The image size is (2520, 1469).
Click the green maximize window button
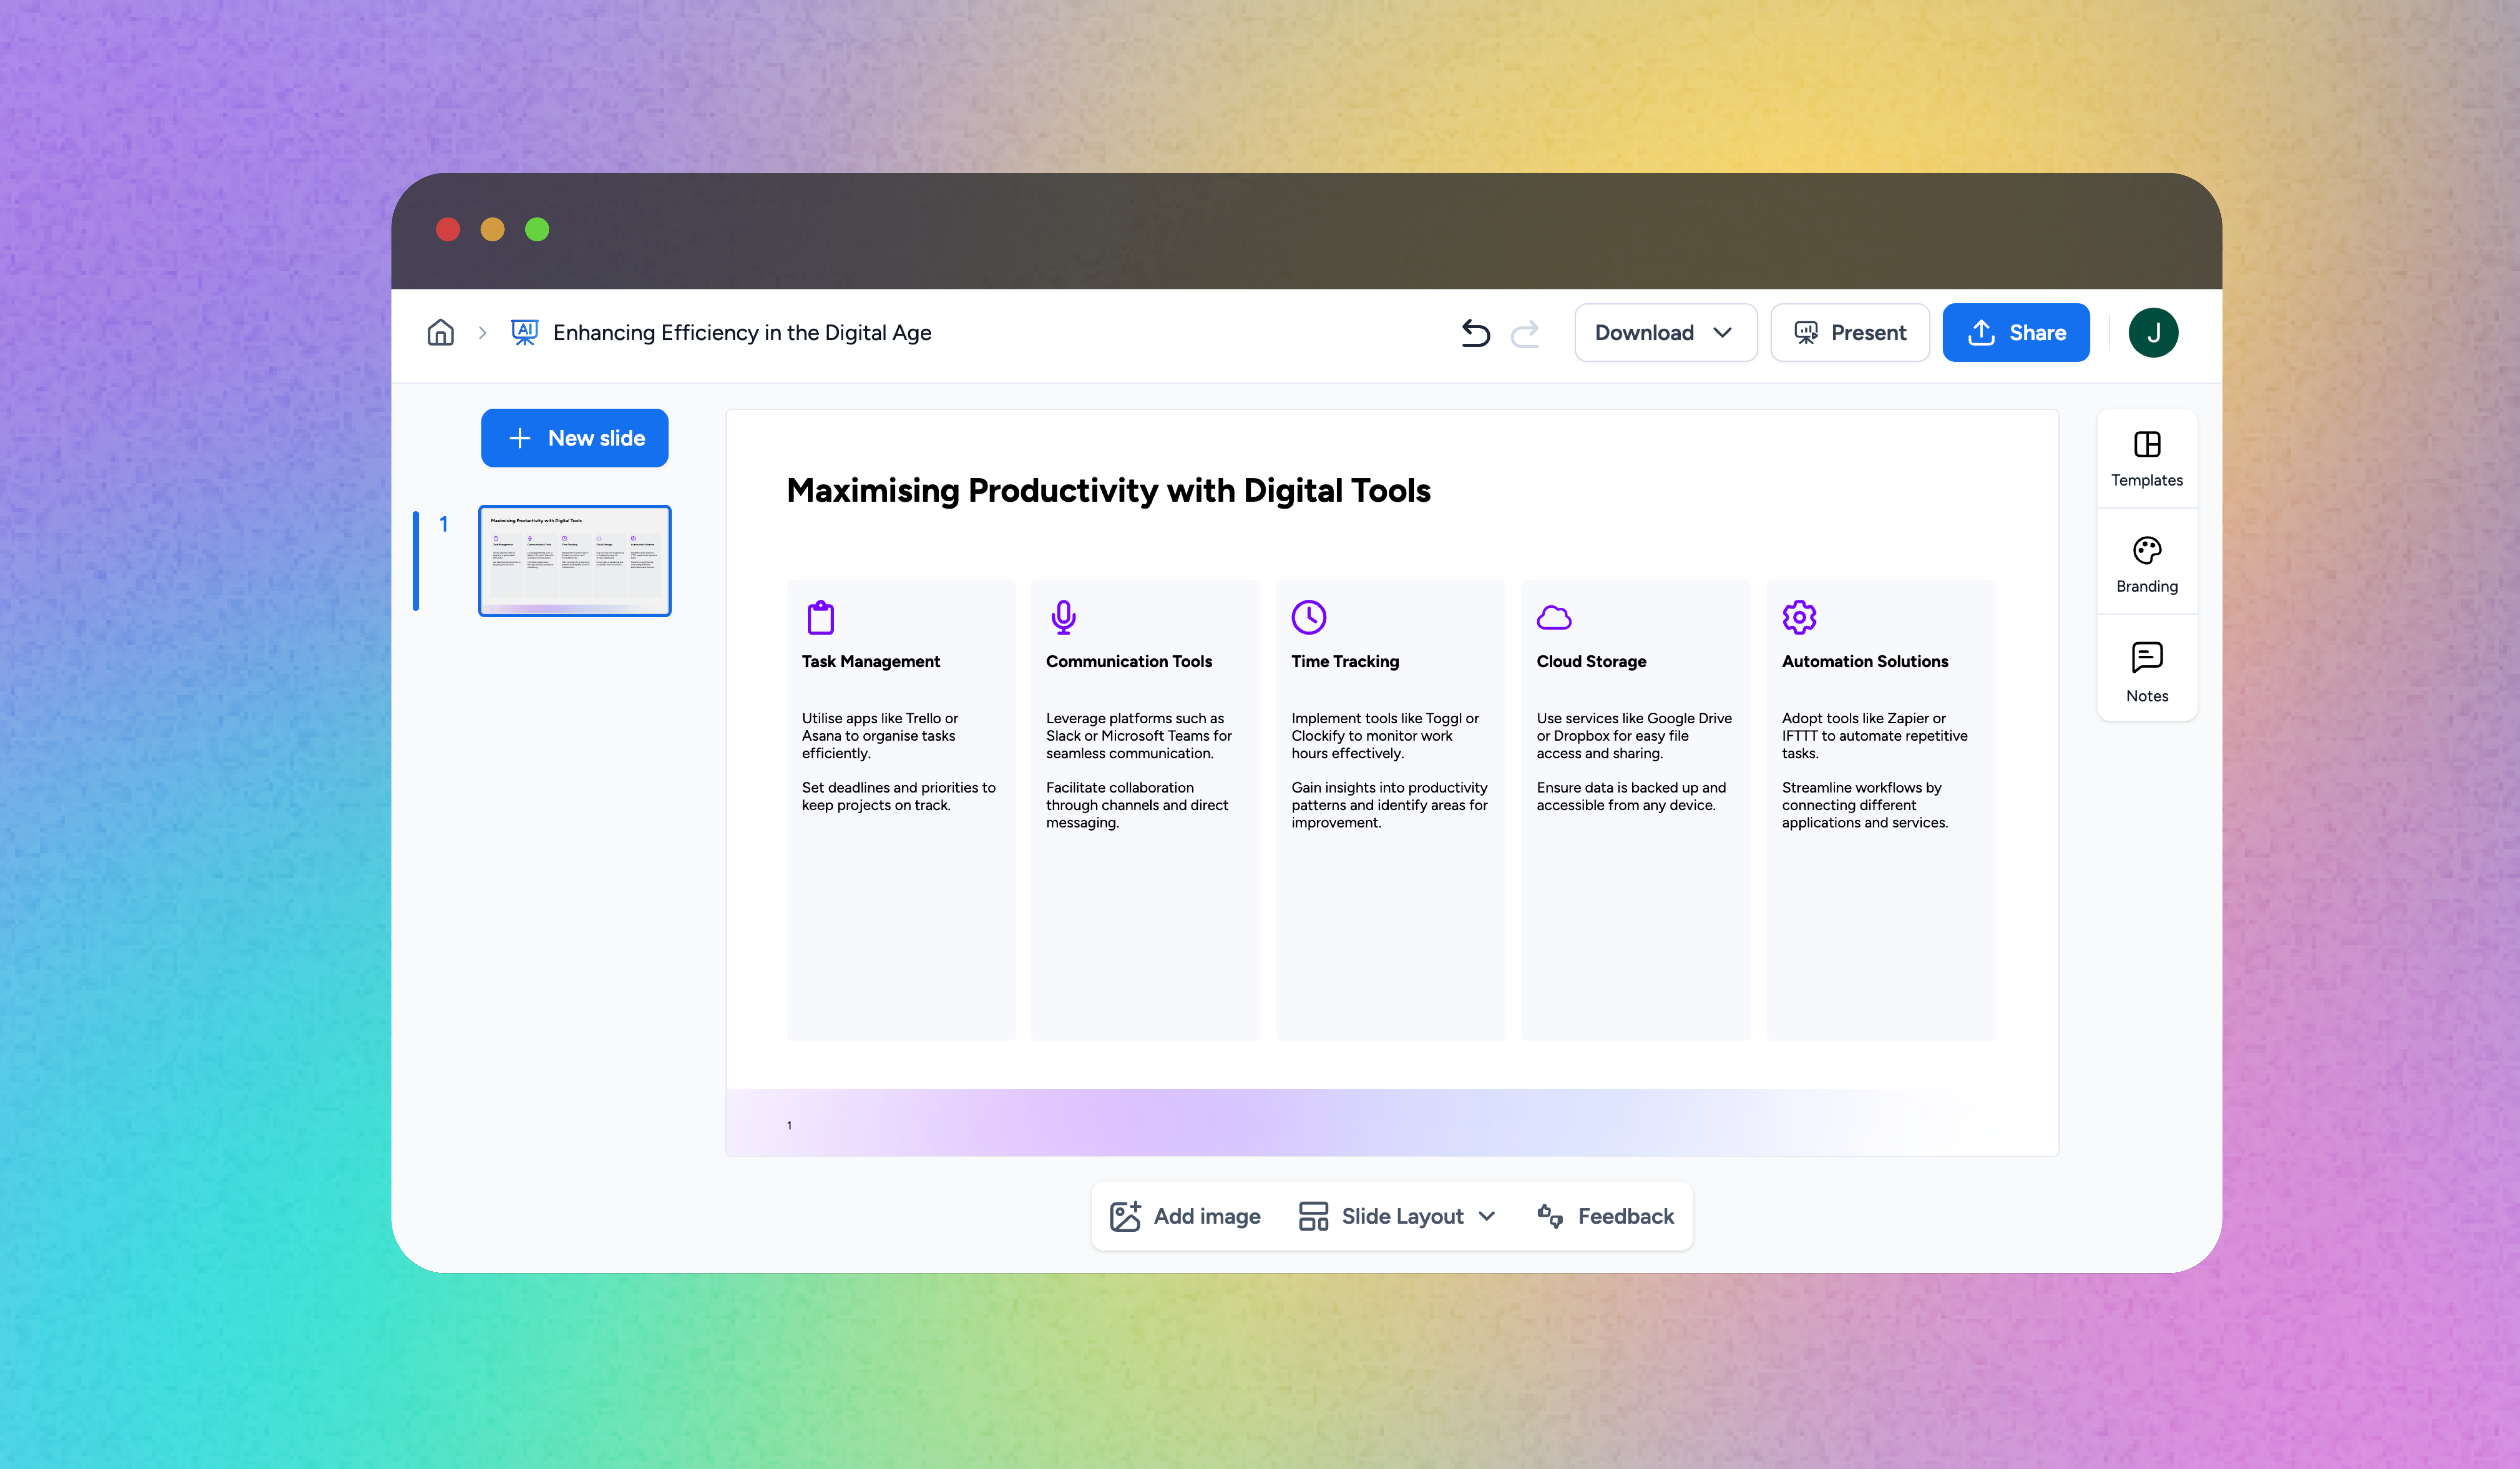tap(537, 230)
